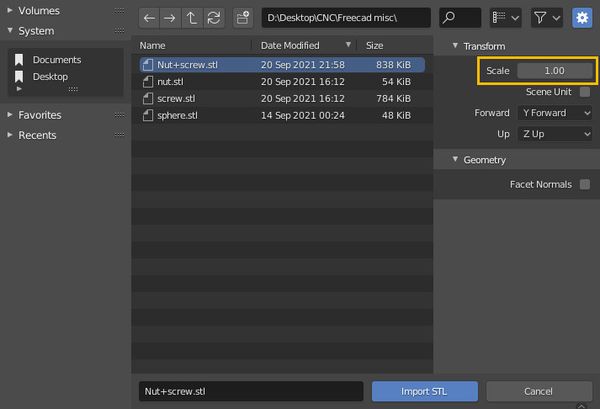Enable the Scene Unit checkbox
Screen dimensions: 600x409
[x=585, y=92]
